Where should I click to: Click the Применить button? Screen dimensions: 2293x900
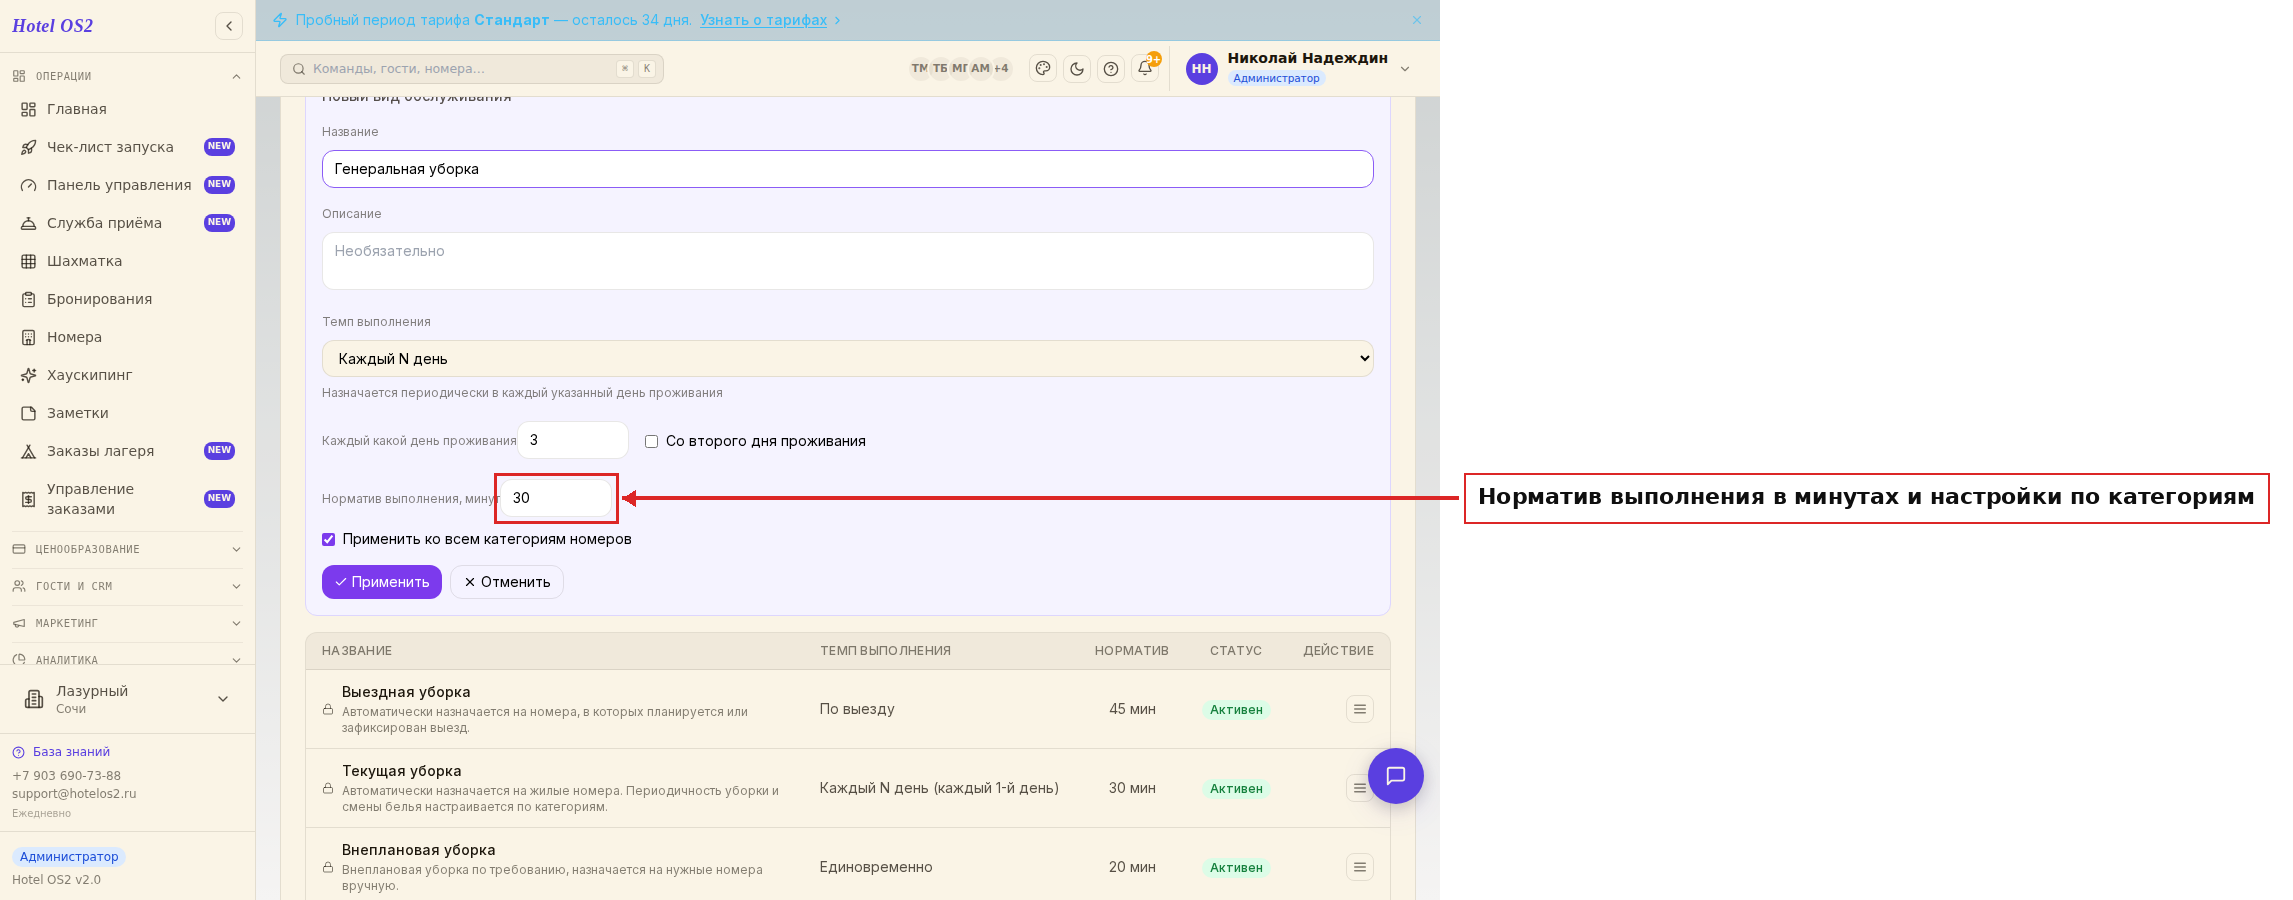[x=382, y=582]
